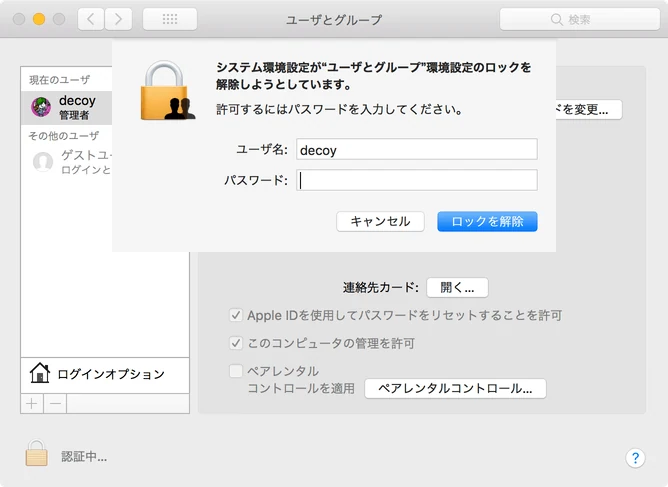
Task: Select decoy 管理者 row in user list
Action: click(x=66, y=107)
